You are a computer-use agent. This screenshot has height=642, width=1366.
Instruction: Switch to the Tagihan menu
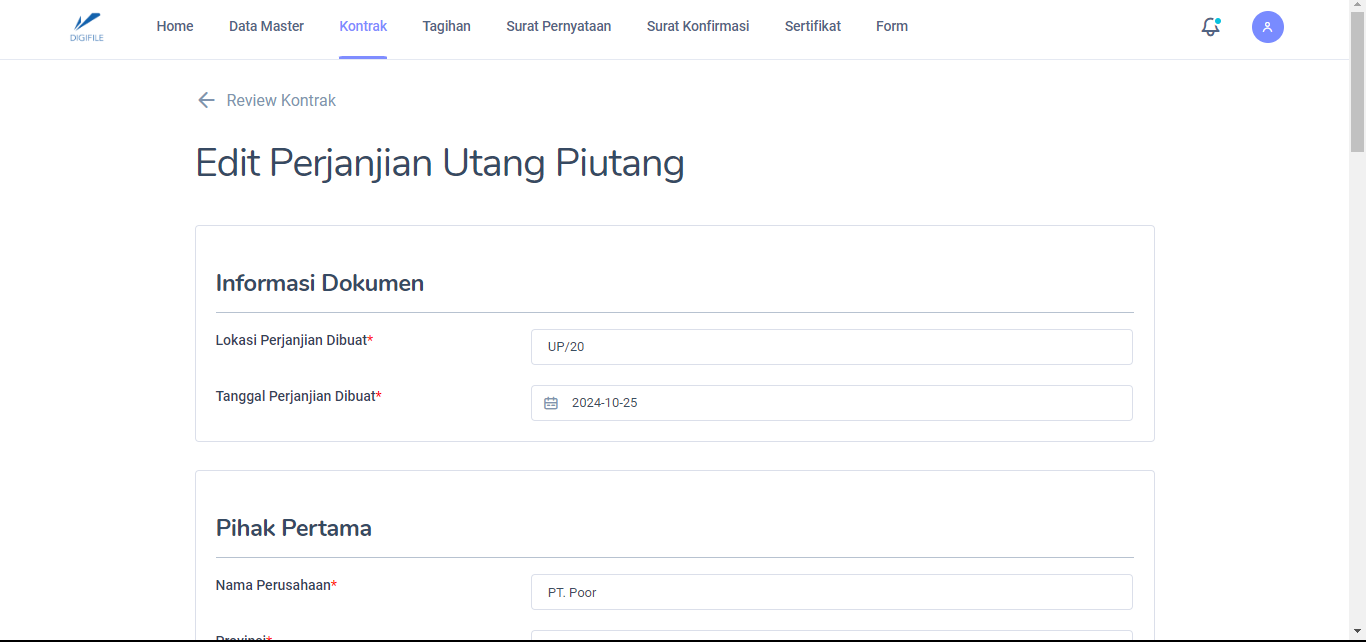click(446, 27)
